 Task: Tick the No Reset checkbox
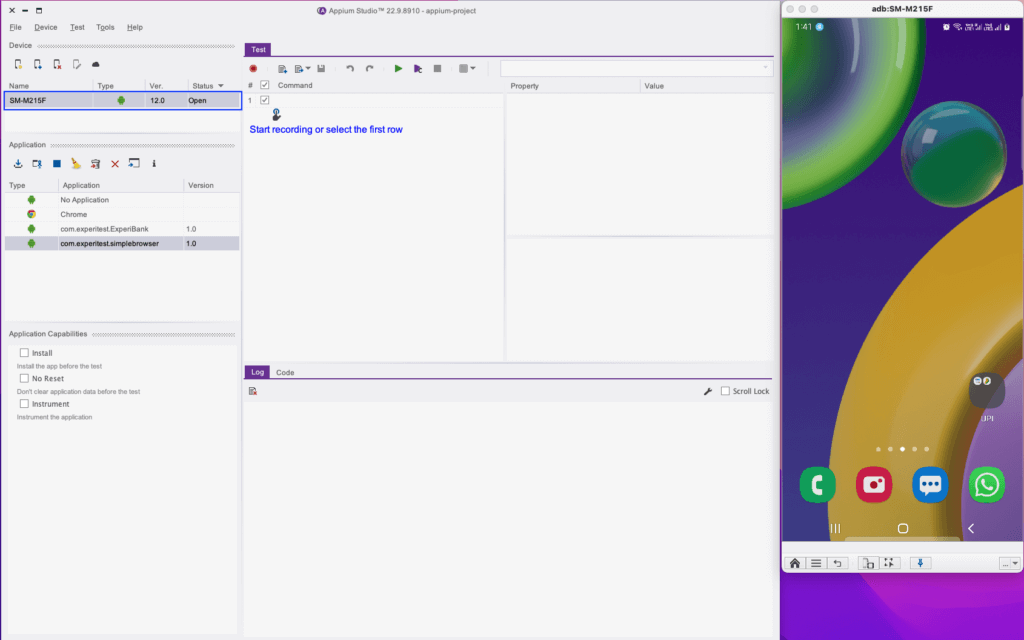pyautogui.click(x=24, y=379)
